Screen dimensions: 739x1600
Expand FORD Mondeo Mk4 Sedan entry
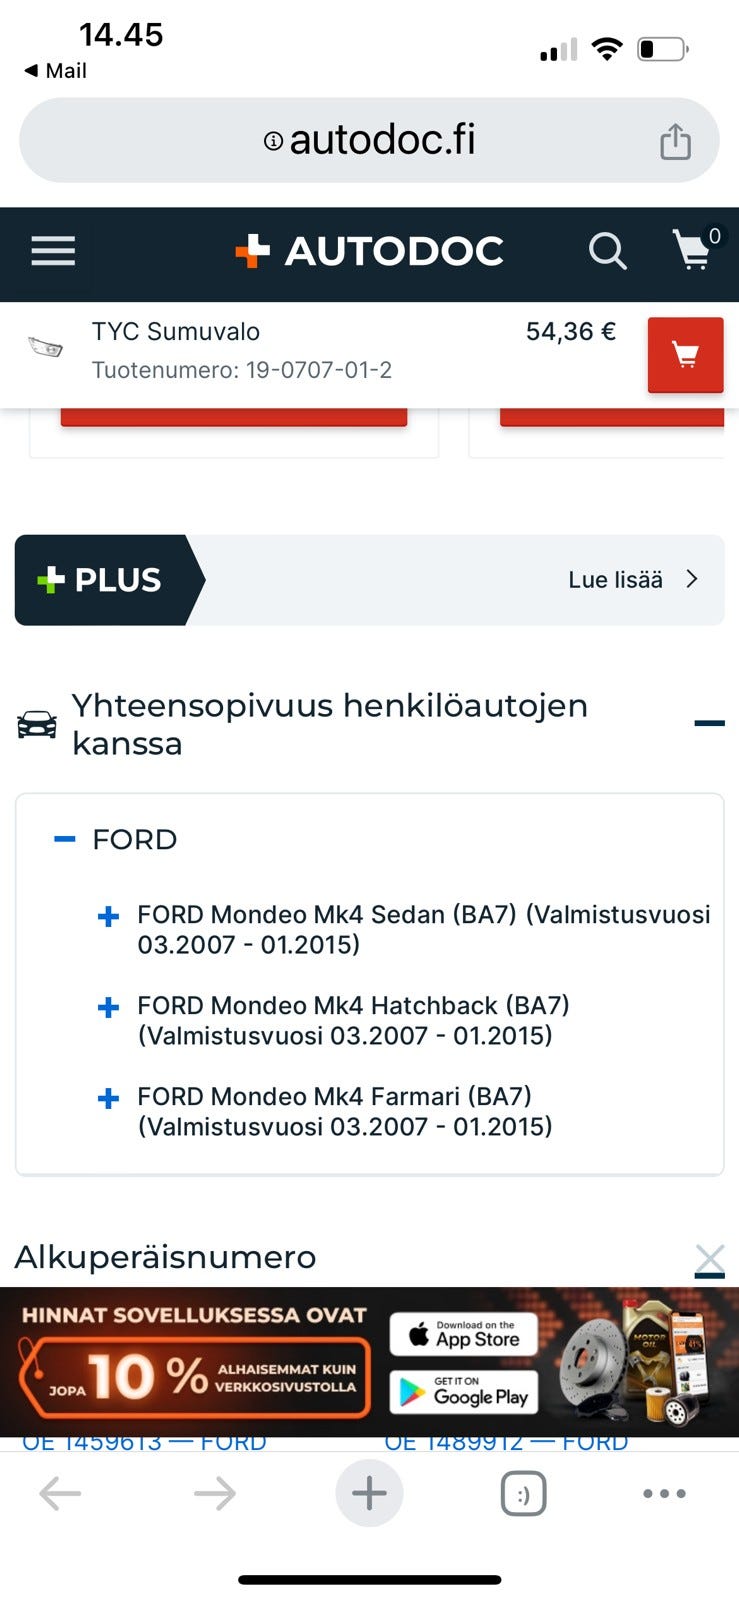click(109, 916)
